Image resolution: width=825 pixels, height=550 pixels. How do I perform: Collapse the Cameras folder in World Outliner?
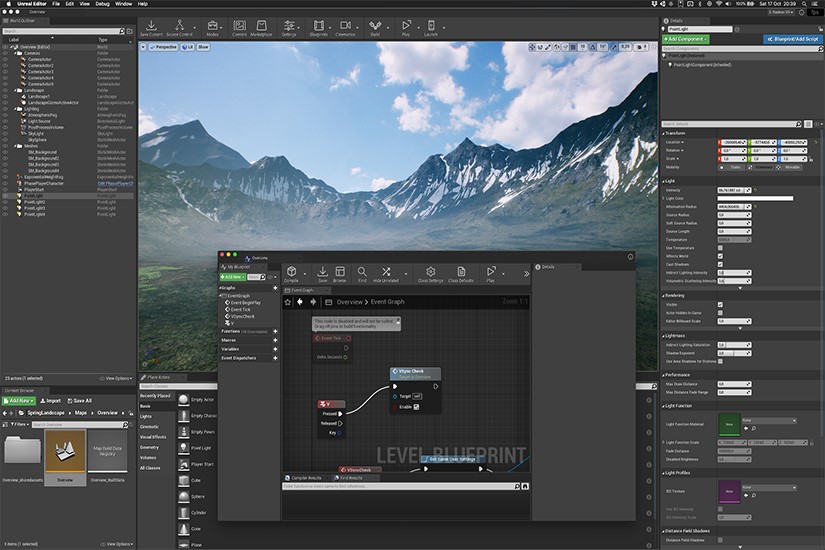coord(15,53)
